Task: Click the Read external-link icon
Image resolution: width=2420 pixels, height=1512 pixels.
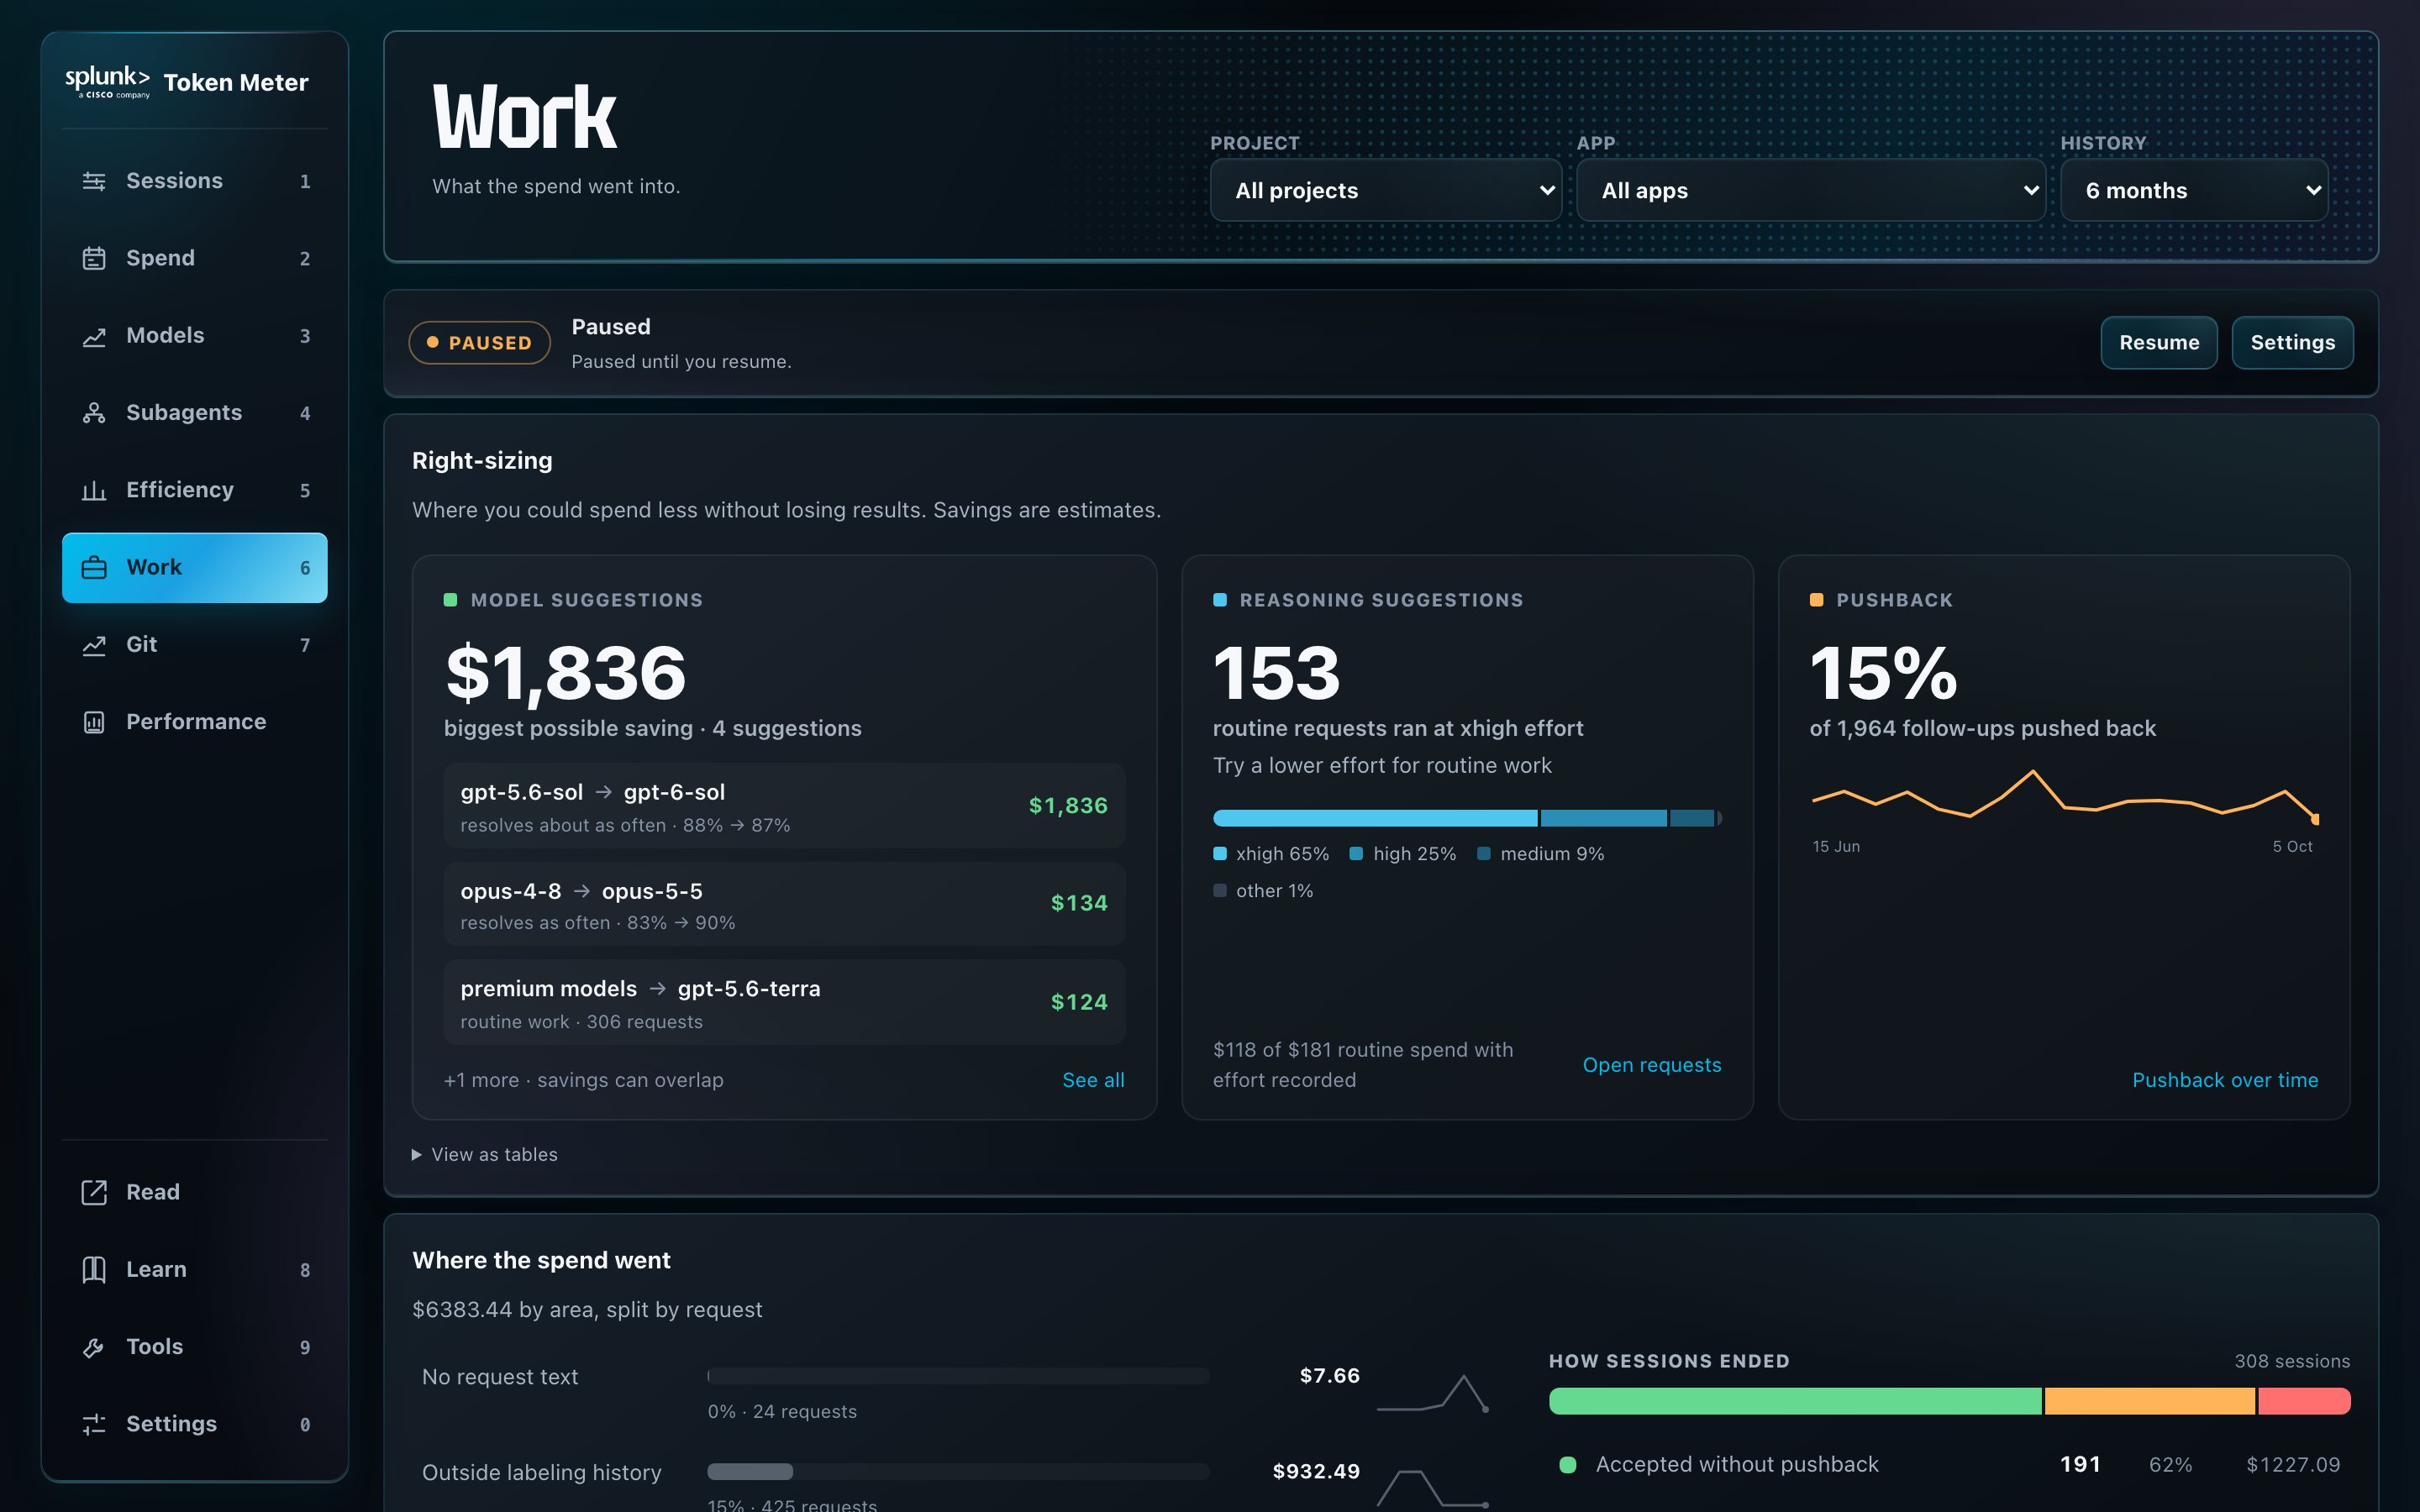Action: (94, 1192)
